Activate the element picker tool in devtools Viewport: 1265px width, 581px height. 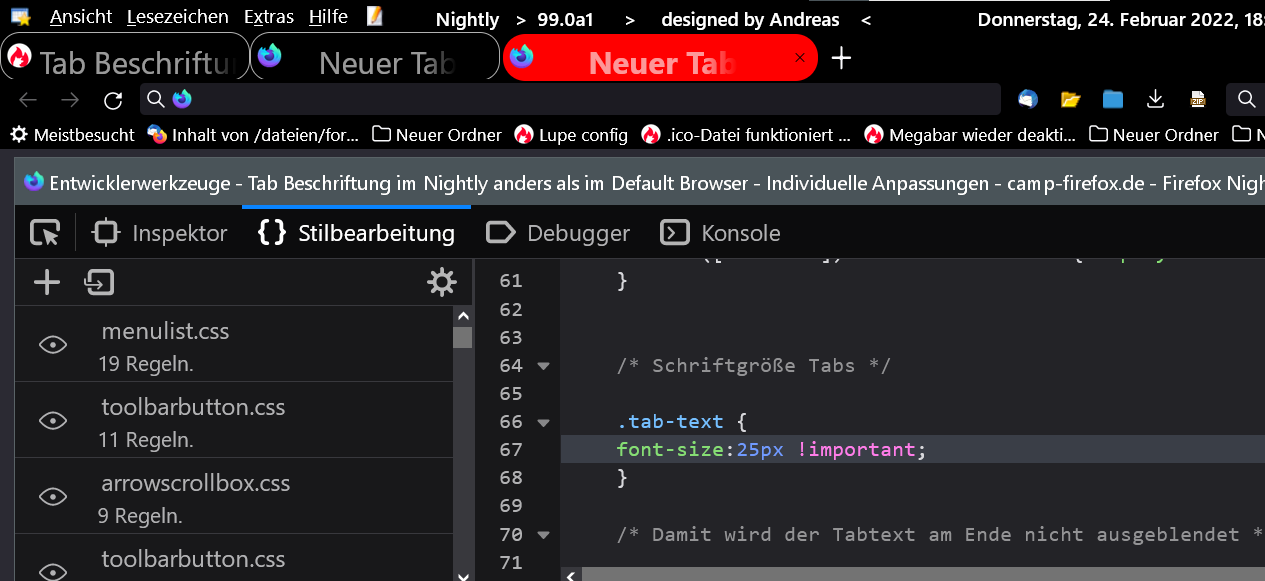click(45, 233)
